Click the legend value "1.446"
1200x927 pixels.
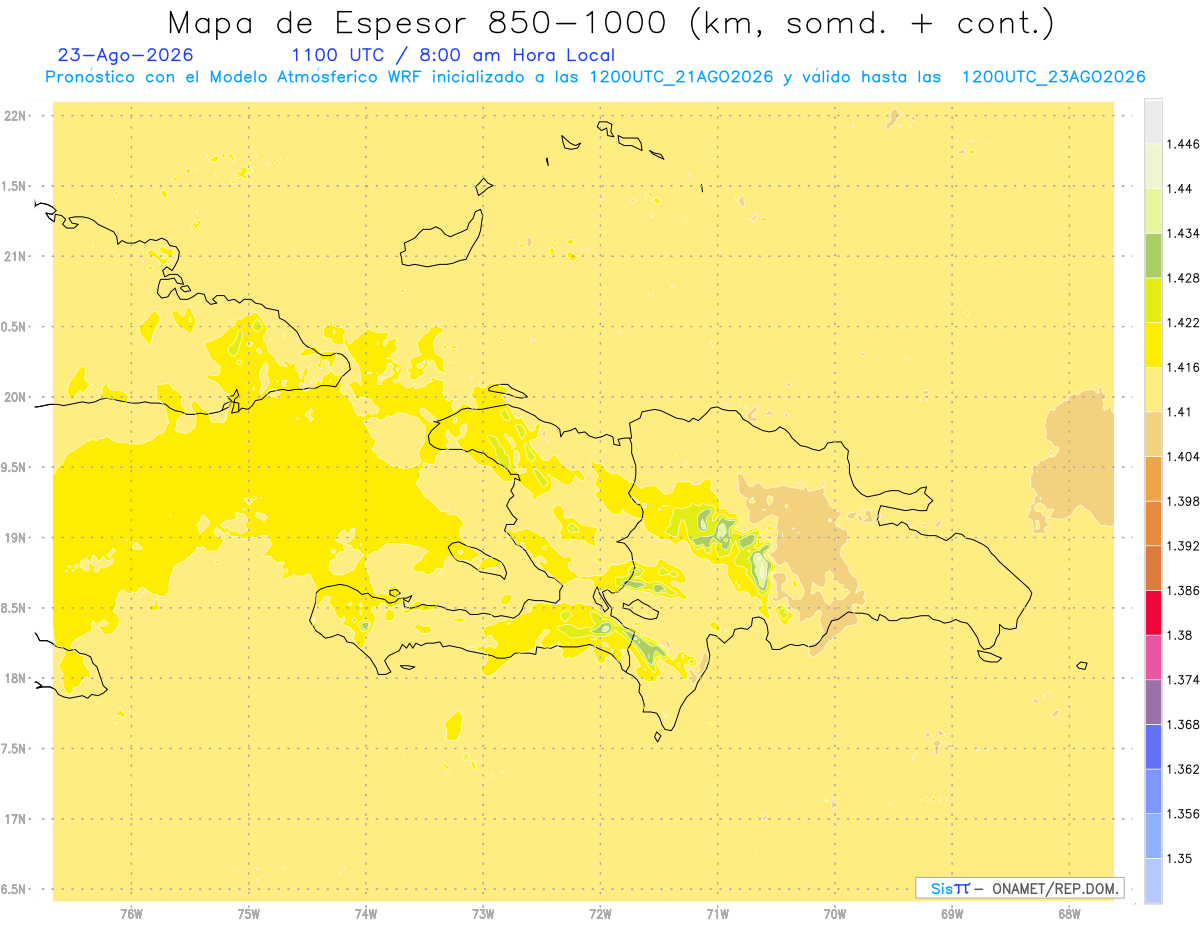pyautogui.click(x=1183, y=144)
